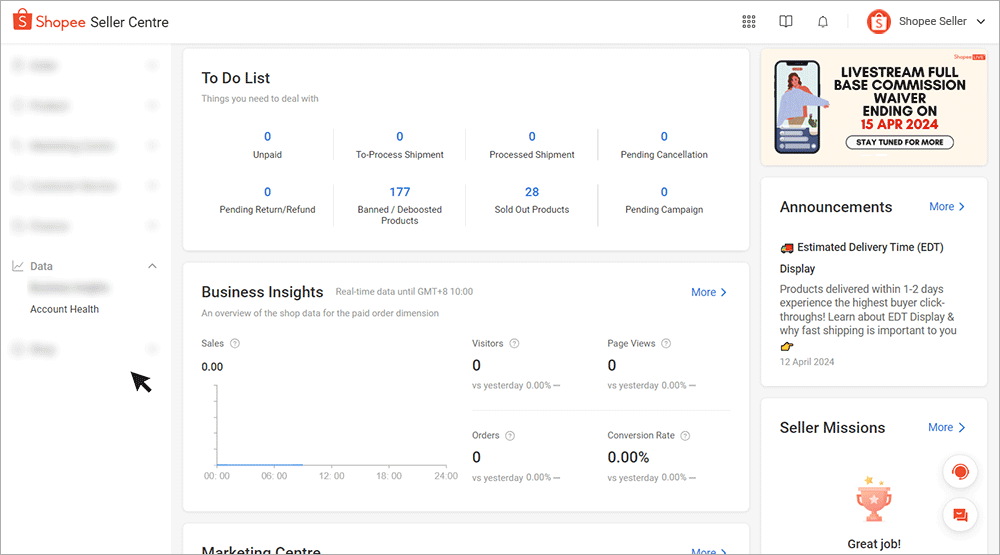Image resolution: width=1000 pixels, height=555 pixels.
Task: Open Account Health in the sidebar
Action: coord(64,309)
